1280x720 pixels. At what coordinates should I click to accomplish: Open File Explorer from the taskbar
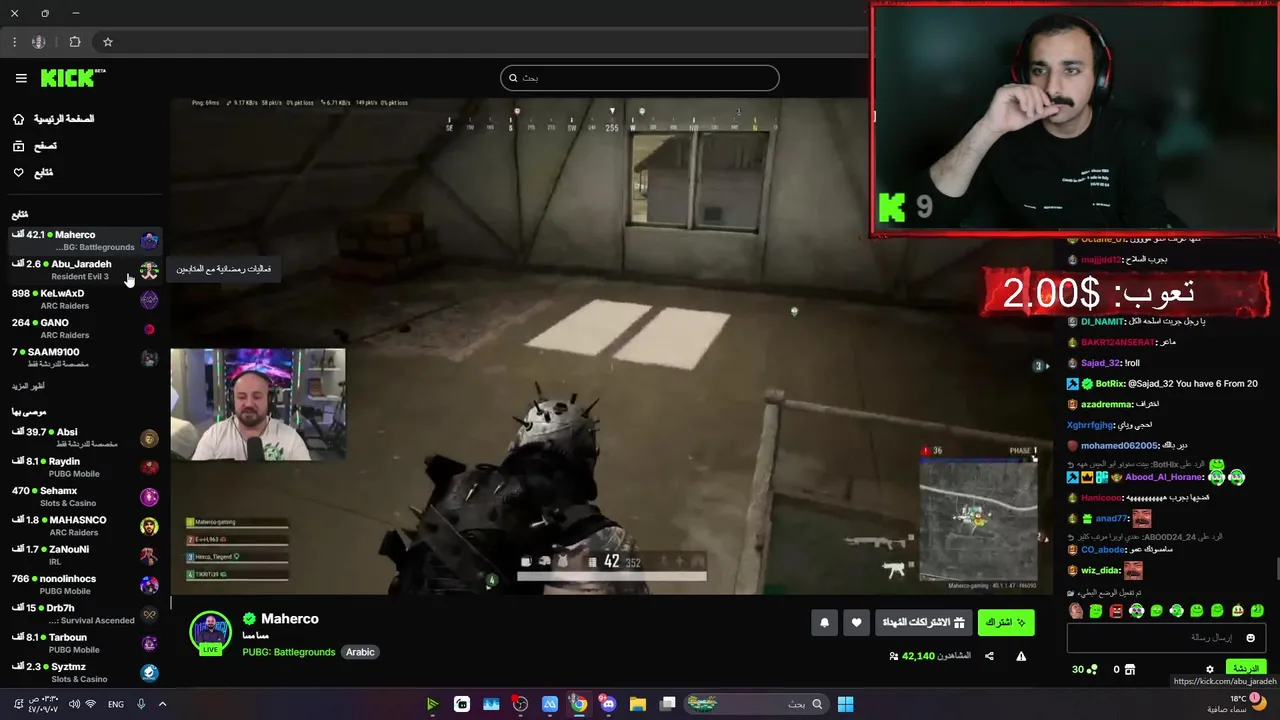[x=637, y=704]
